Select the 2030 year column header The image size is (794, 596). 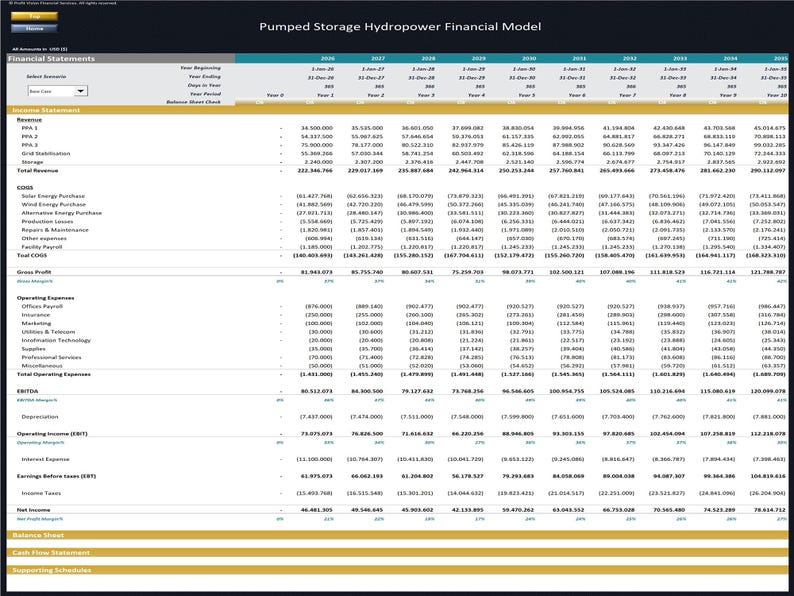coord(529,59)
